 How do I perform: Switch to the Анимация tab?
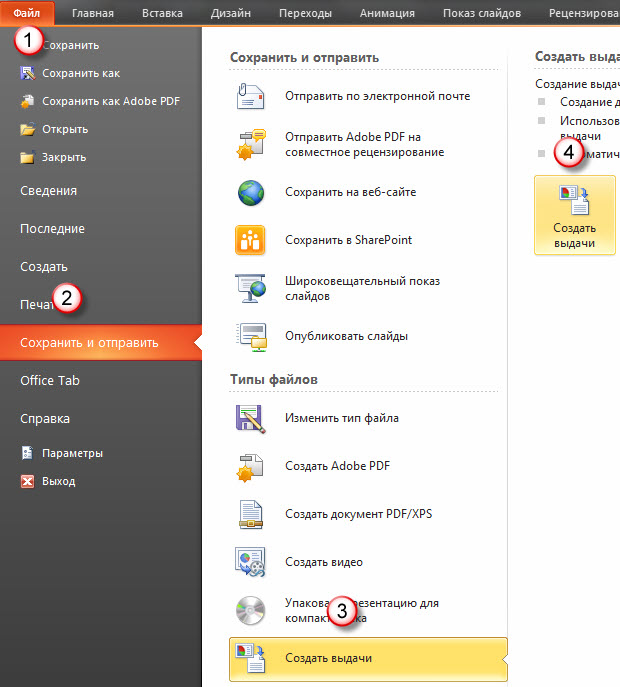click(x=387, y=13)
